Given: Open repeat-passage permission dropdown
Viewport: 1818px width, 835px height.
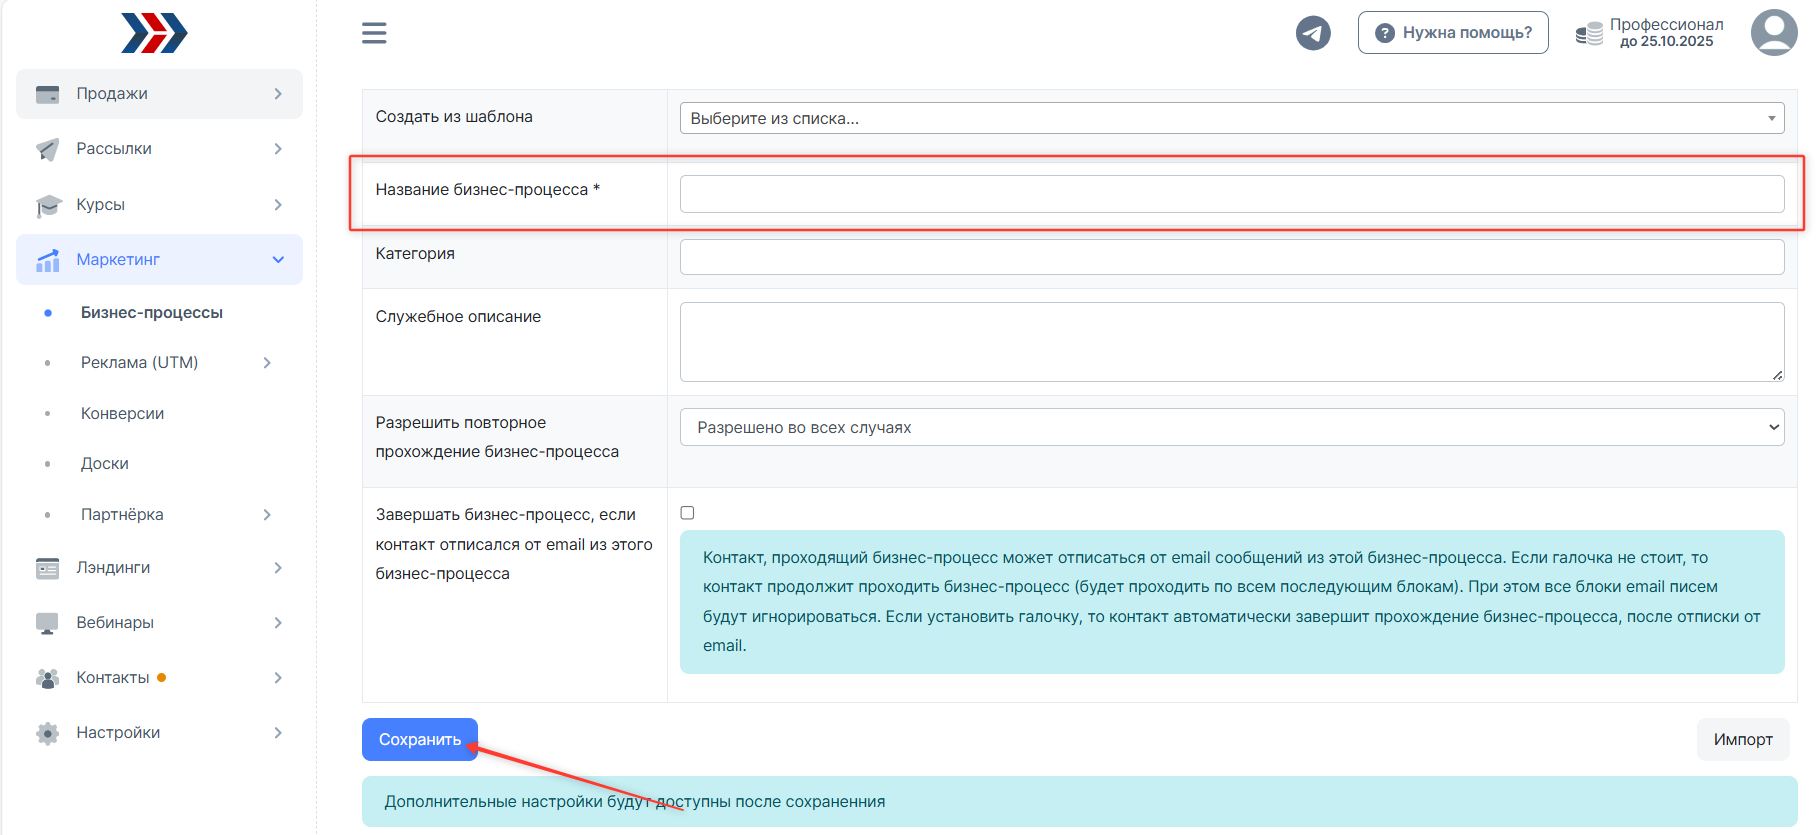Looking at the screenshot, I should click(x=1231, y=427).
